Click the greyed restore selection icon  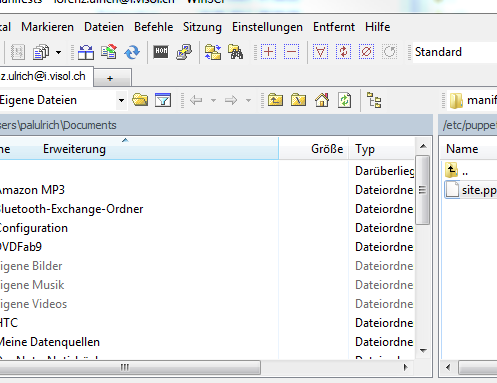tap(389, 52)
